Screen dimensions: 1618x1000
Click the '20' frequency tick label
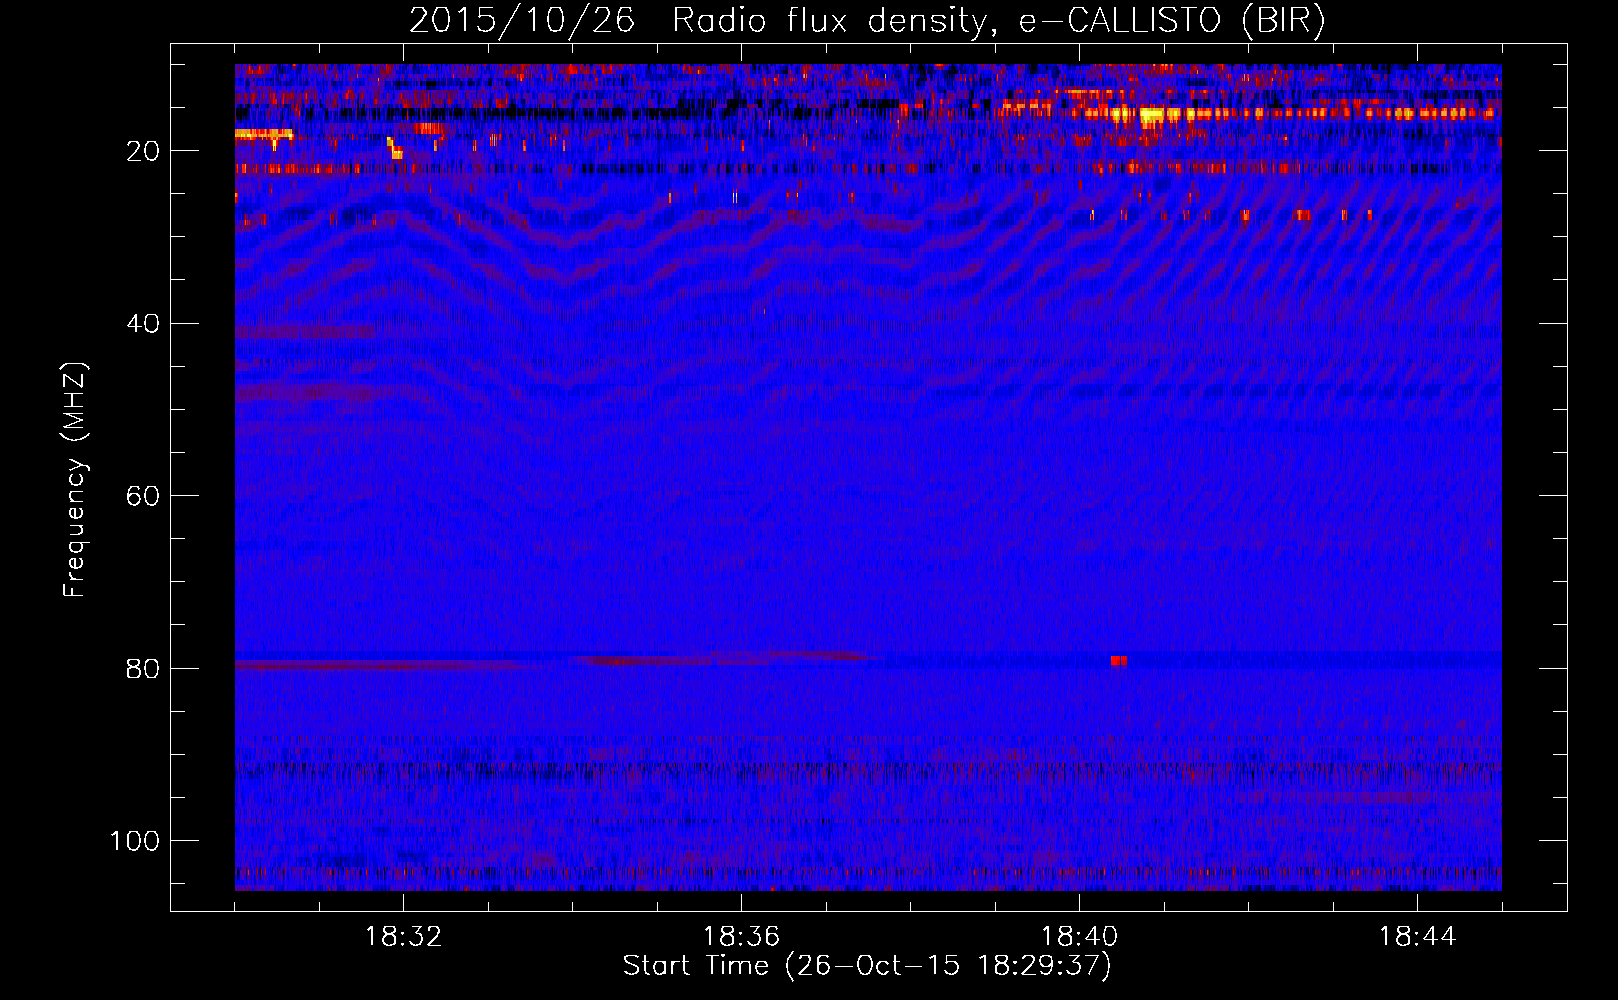144,151
